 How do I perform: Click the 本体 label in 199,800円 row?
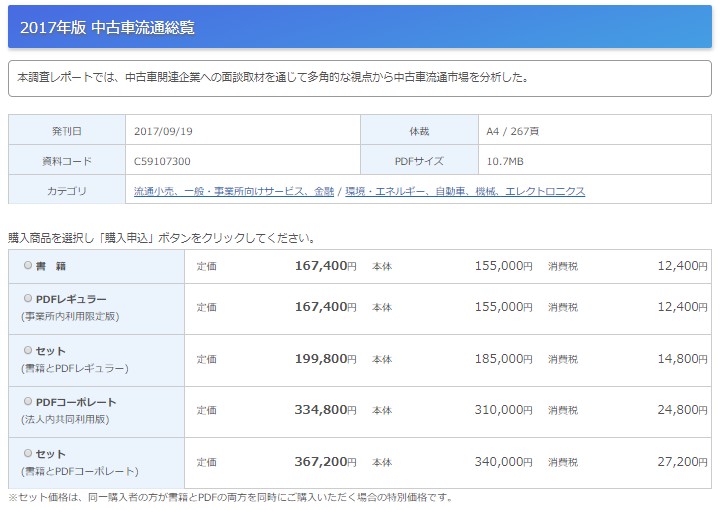point(382,359)
